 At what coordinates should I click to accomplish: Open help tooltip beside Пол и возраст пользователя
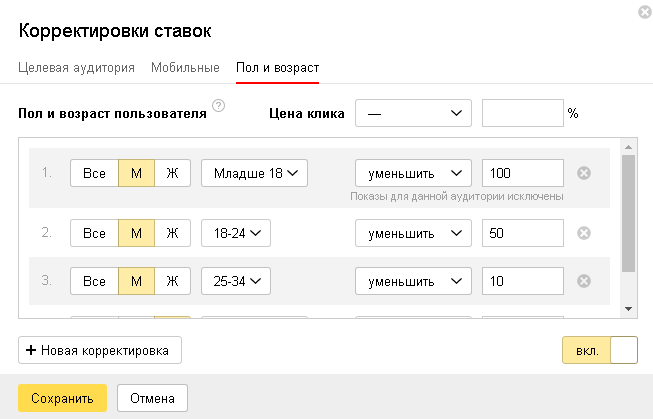coord(219,106)
